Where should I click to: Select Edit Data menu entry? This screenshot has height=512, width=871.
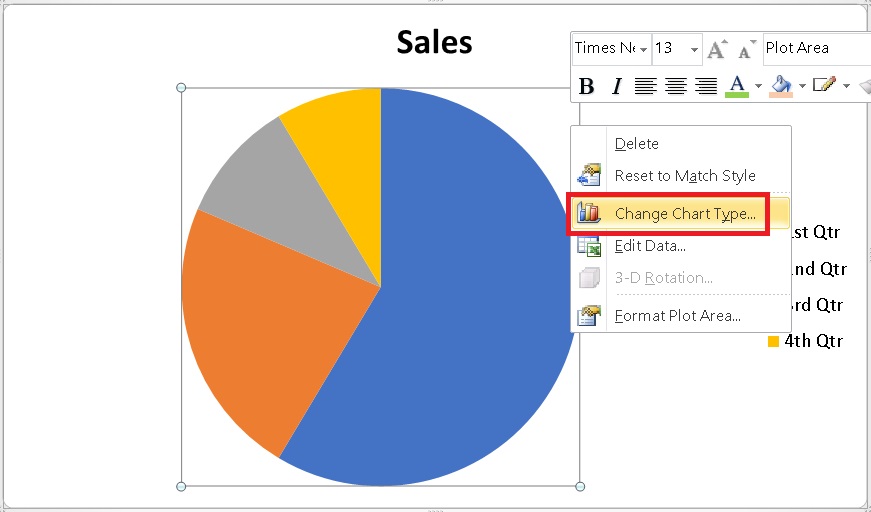coord(650,246)
